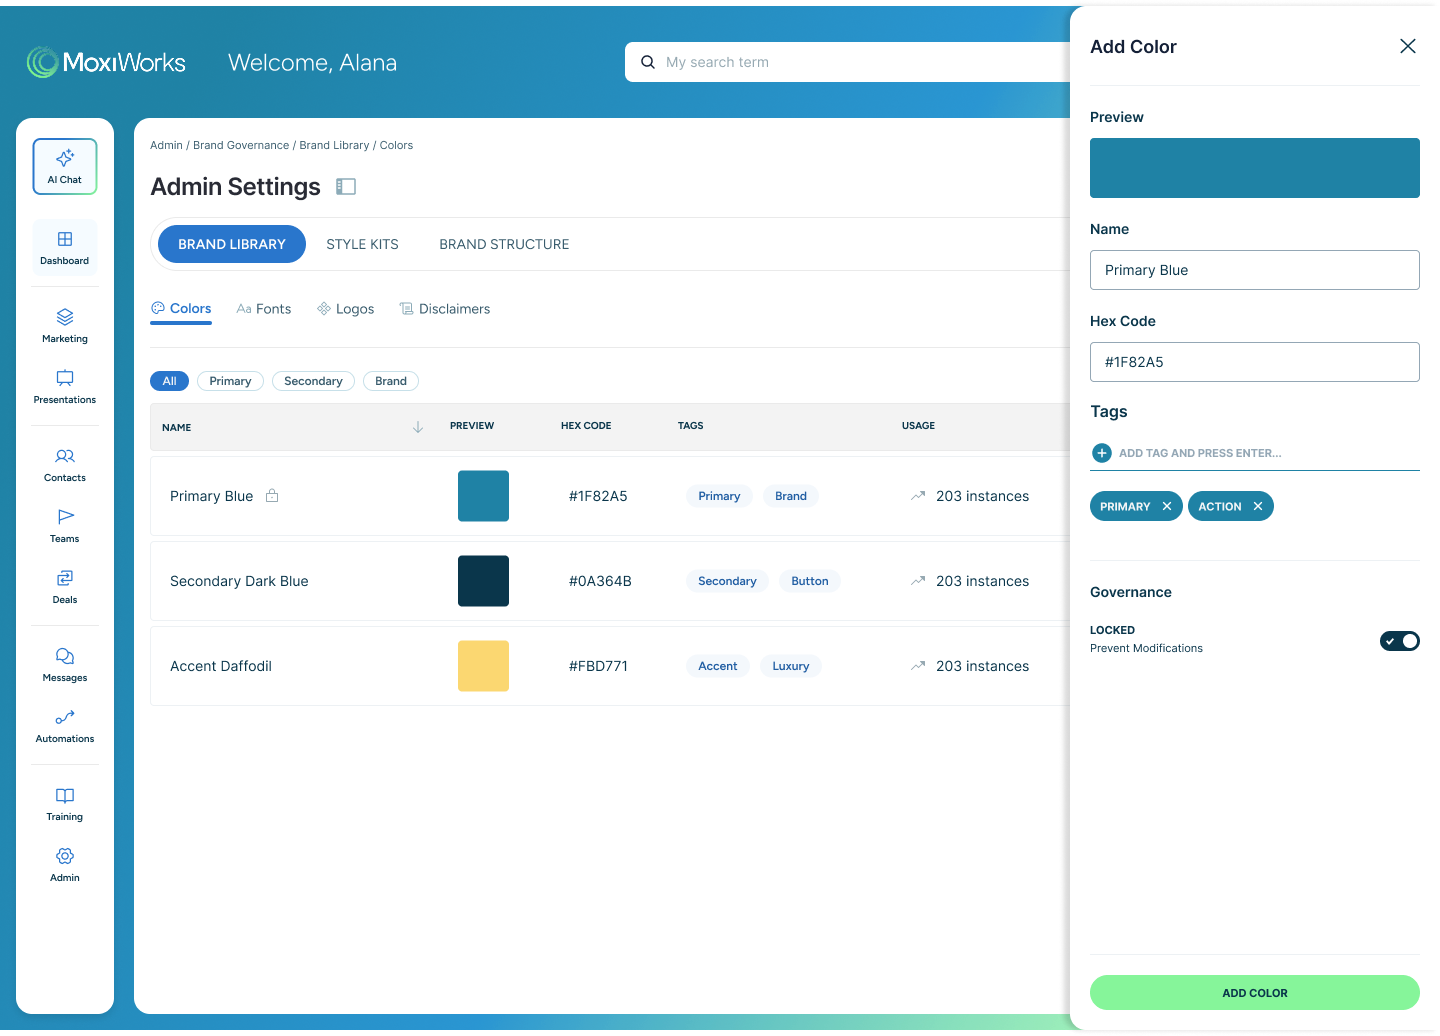Open Deals in the sidebar
The image size is (1440, 1036).
(65, 587)
